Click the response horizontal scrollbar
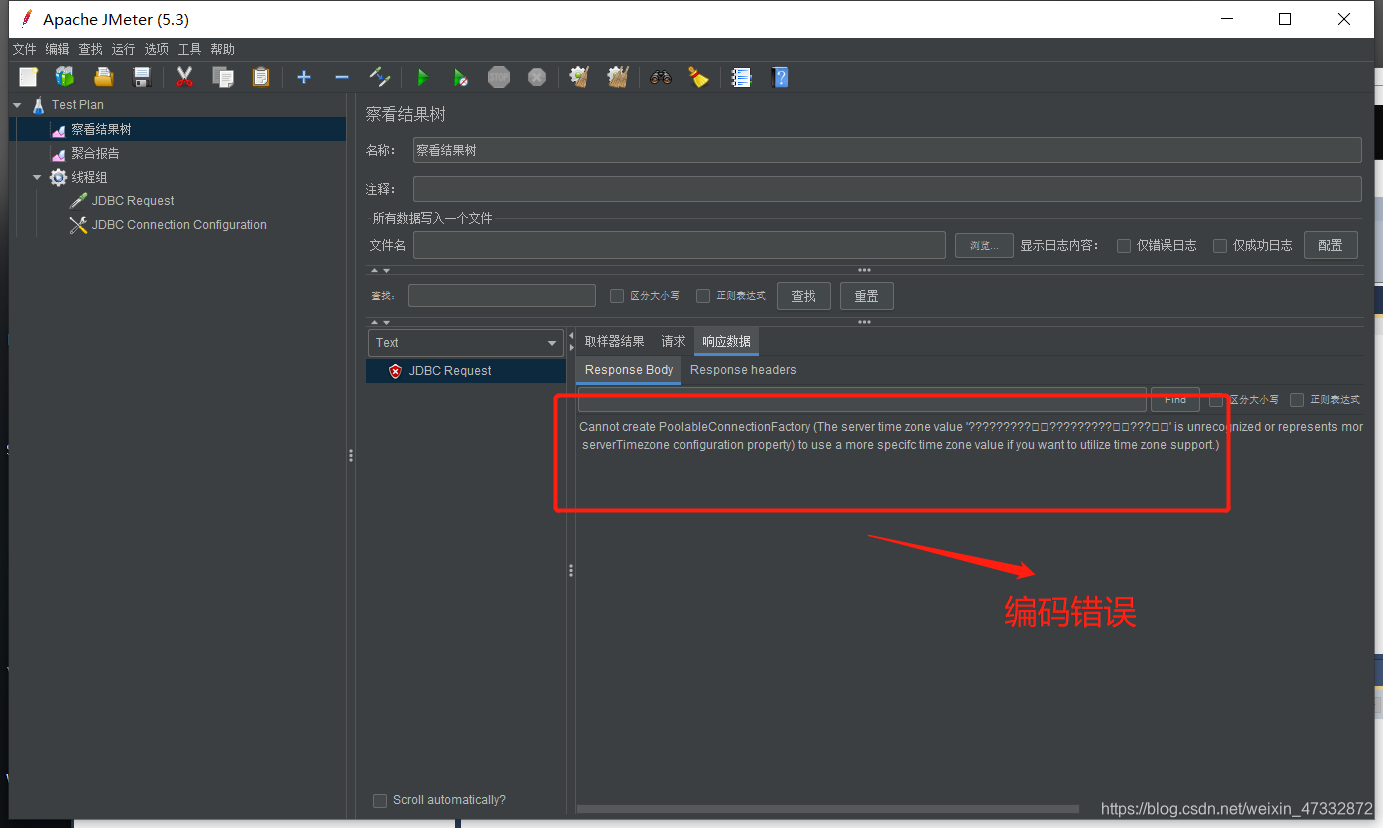The width and height of the screenshot is (1383, 828). pyautogui.click(x=828, y=809)
